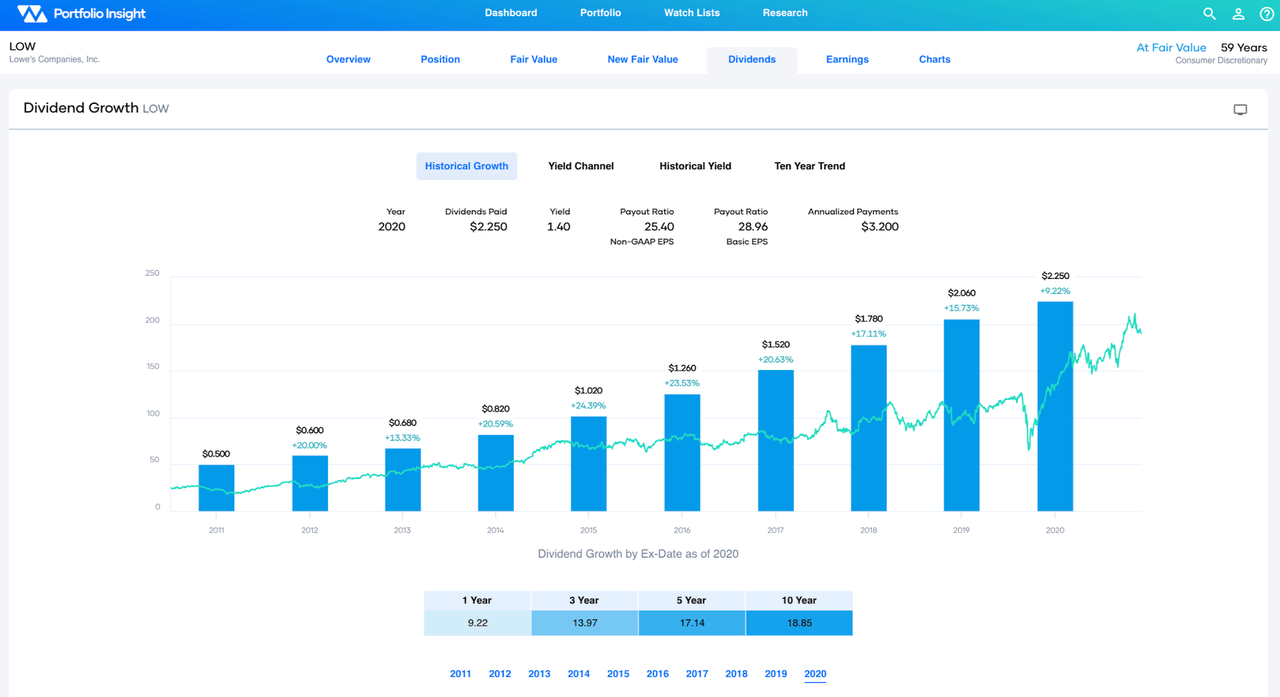1280x697 pixels.
Task: Switch to the Yield Channel view
Action: (581, 165)
